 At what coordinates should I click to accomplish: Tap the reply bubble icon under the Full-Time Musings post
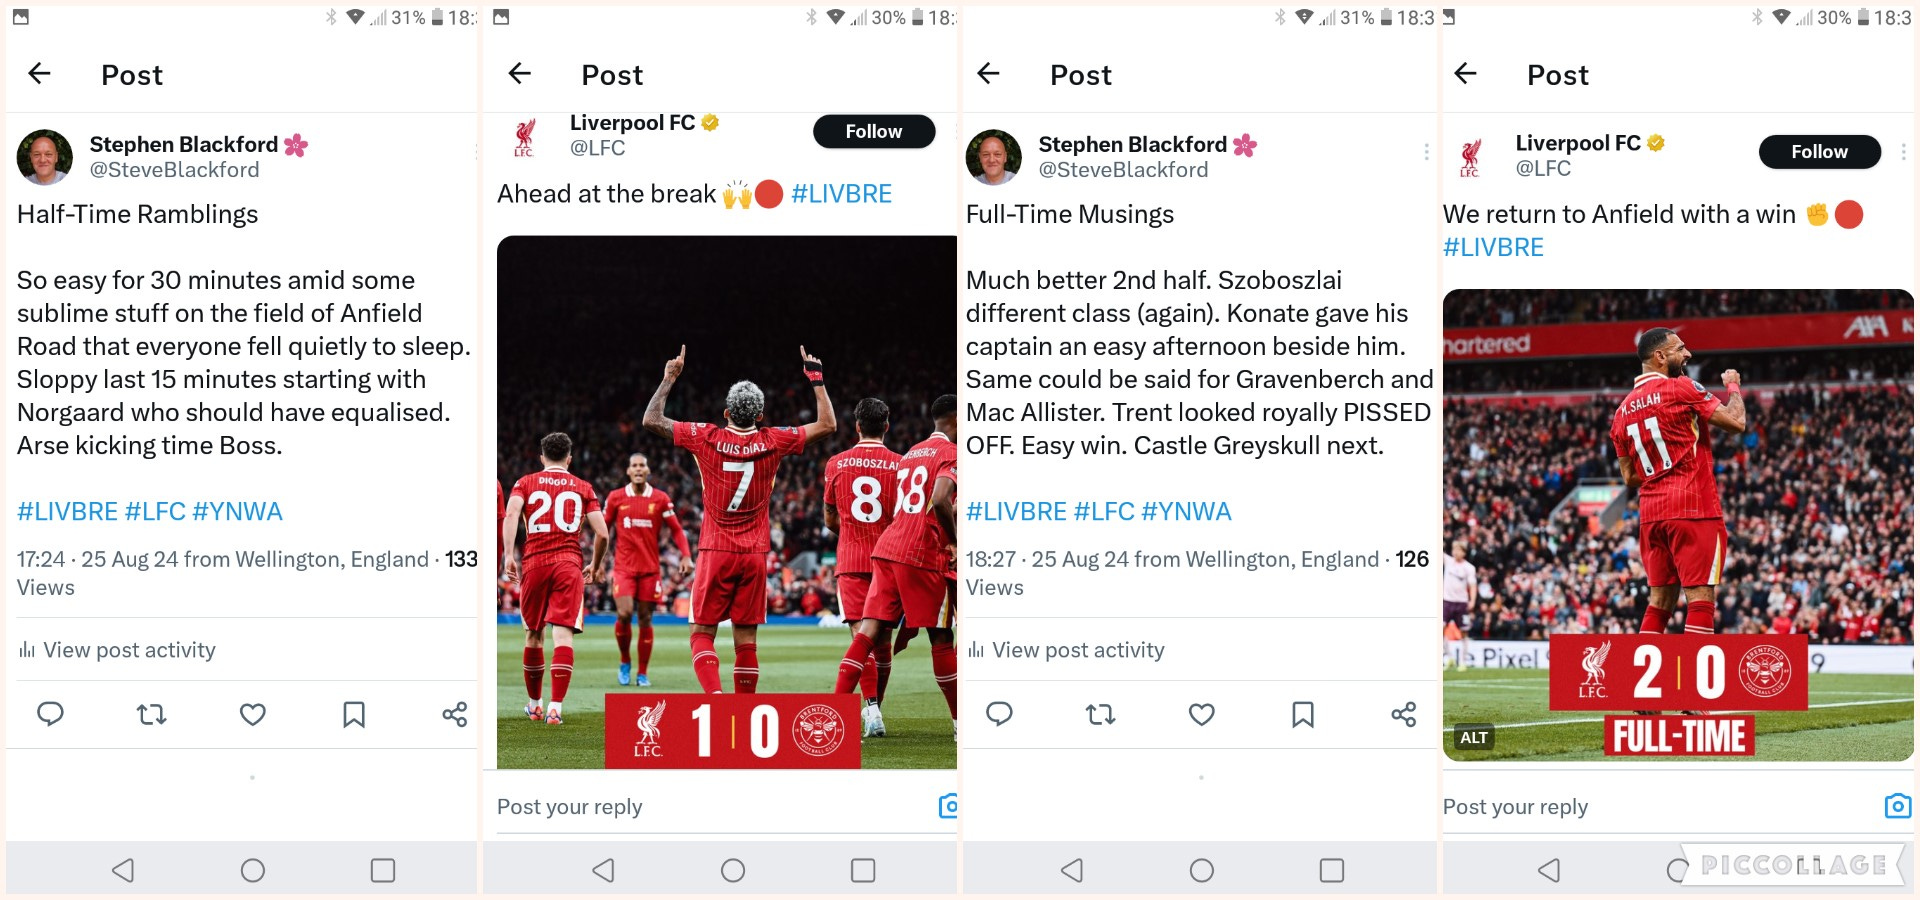[x=999, y=714]
